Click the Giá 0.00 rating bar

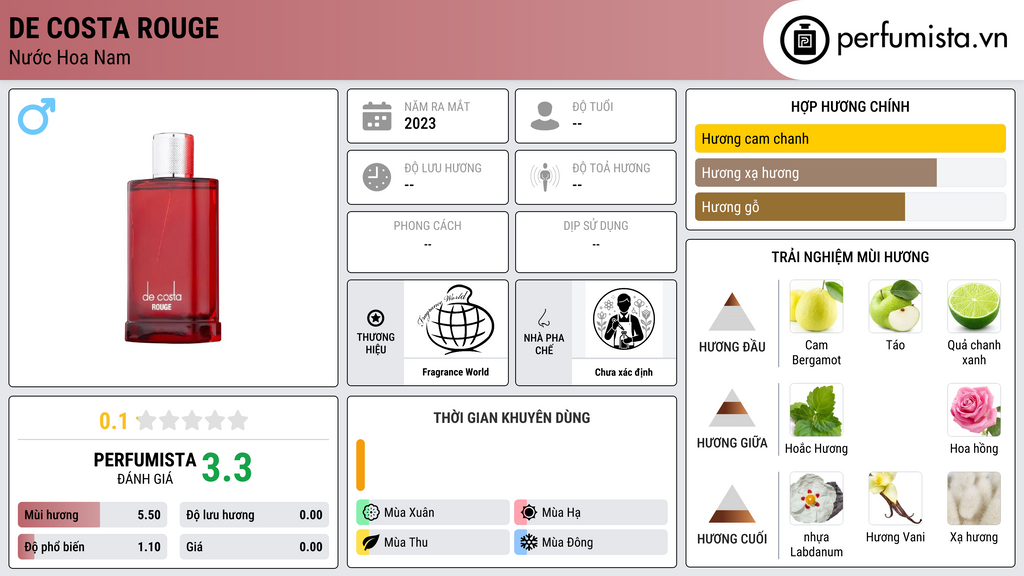254,547
